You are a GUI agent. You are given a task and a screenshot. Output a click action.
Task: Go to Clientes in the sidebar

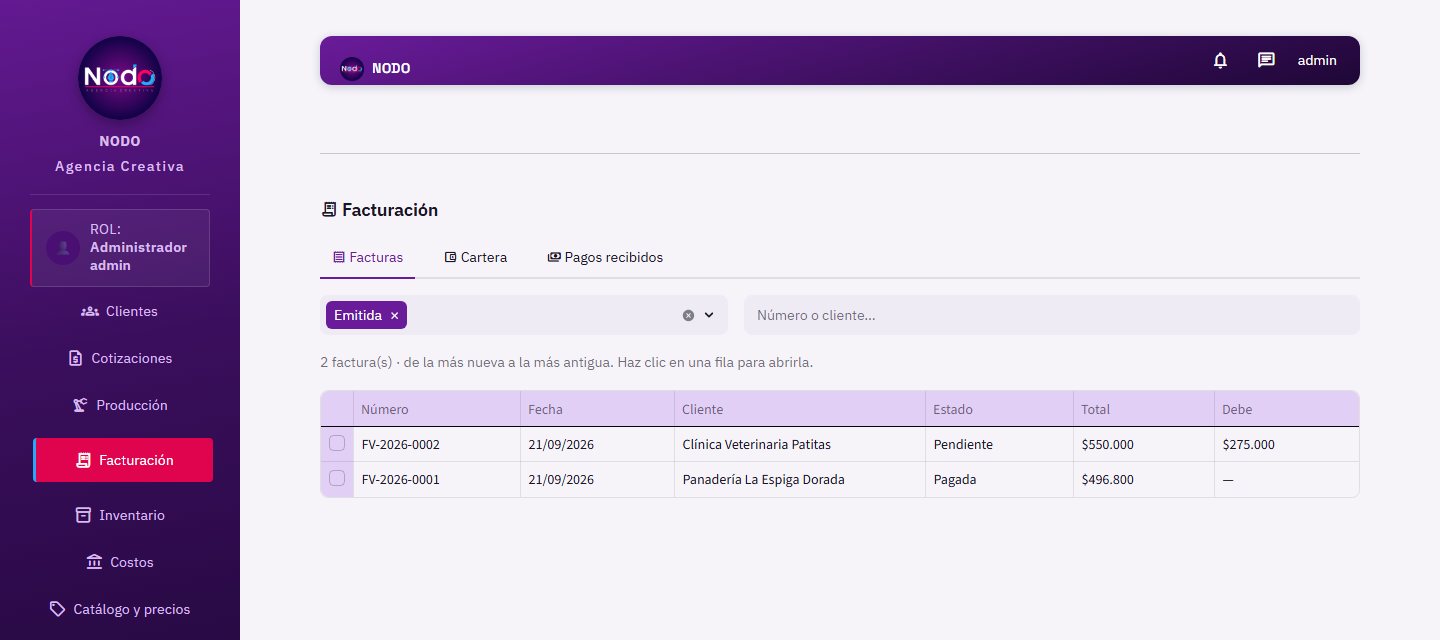tap(120, 311)
